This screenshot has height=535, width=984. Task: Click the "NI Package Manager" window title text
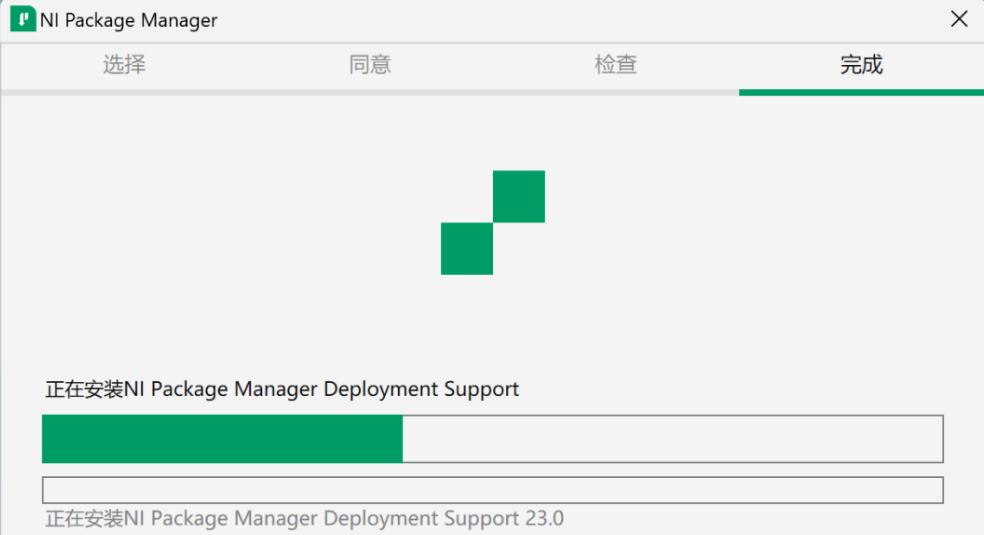pyautogui.click(x=128, y=20)
